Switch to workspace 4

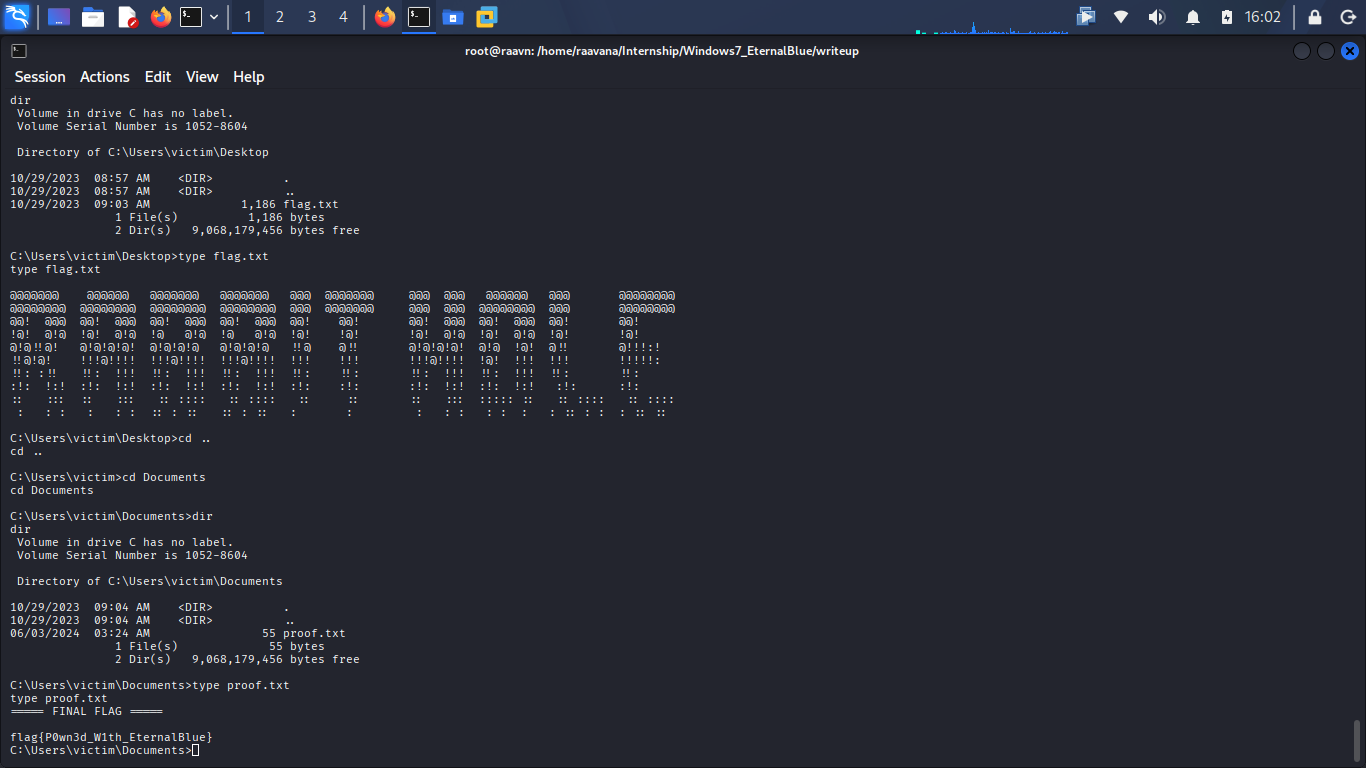coord(344,17)
